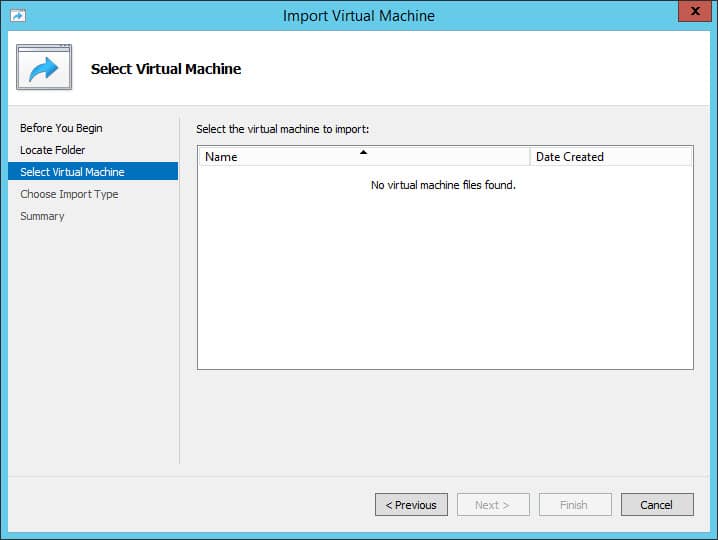The width and height of the screenshot is (718, 540).
Task: Click the large blue arrow import icon
Action: pos(44,68)
